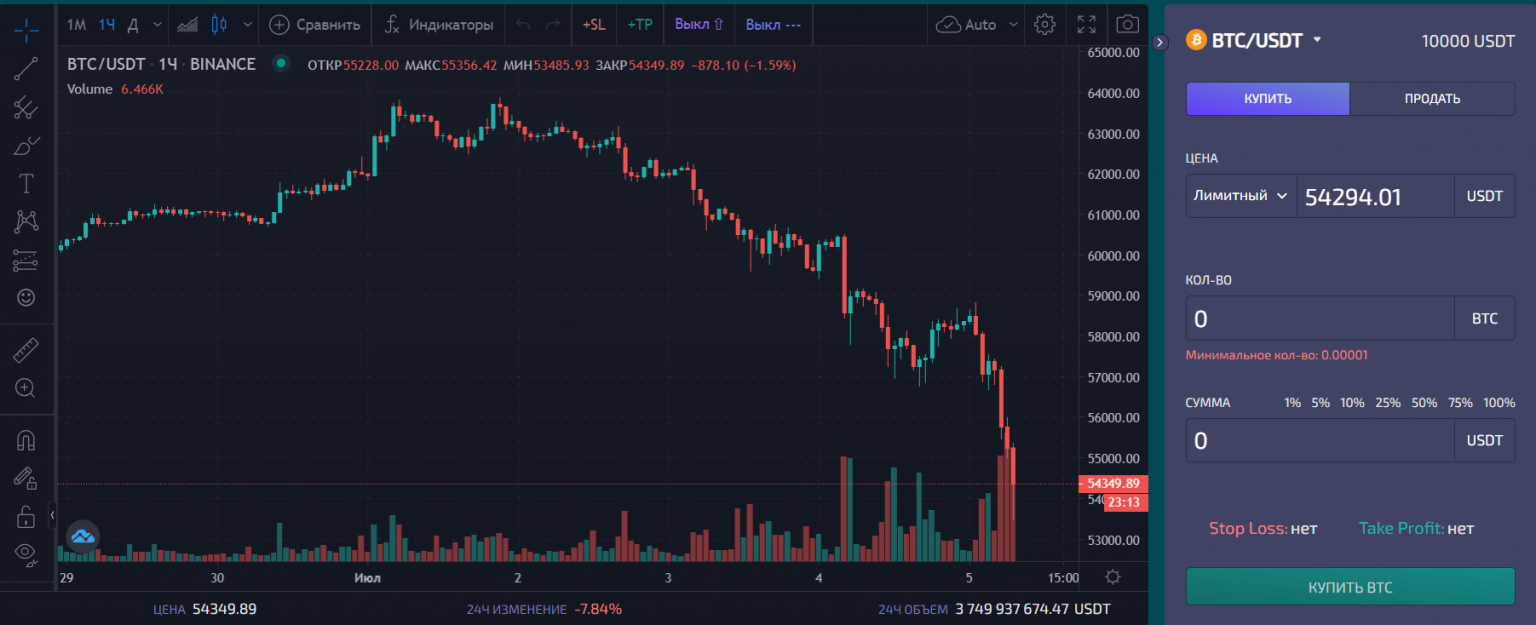Image resolution: width=1536 pixels, height=625 pixels.
Task: Open the emoji icons tool
Action: pyautogui.click(x=26, y=298)
